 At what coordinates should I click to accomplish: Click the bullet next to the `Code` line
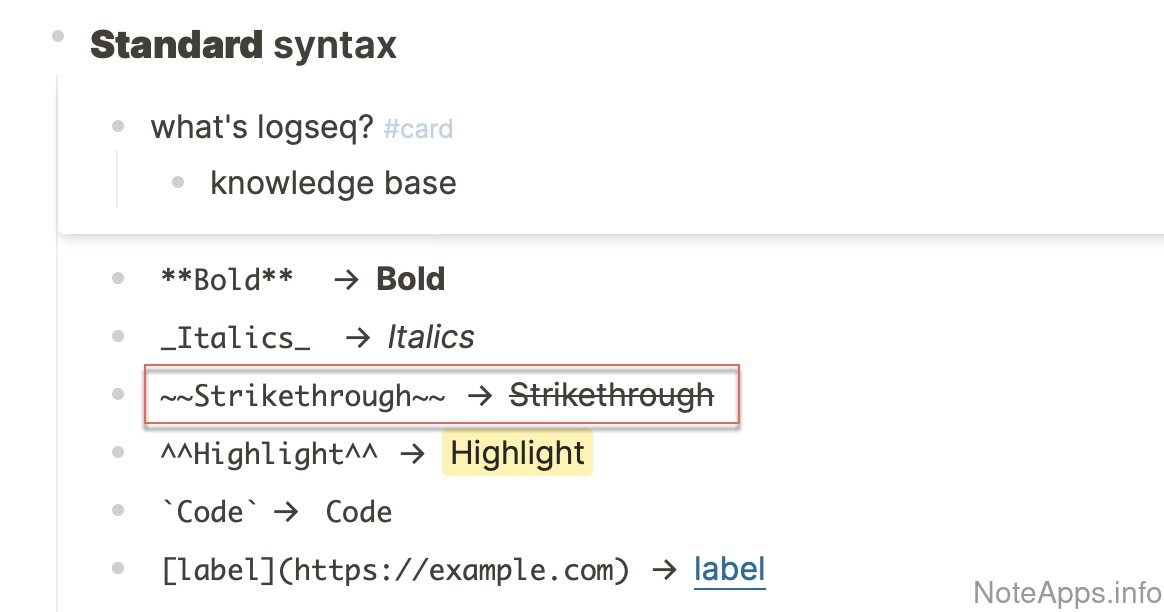[118, 511]
